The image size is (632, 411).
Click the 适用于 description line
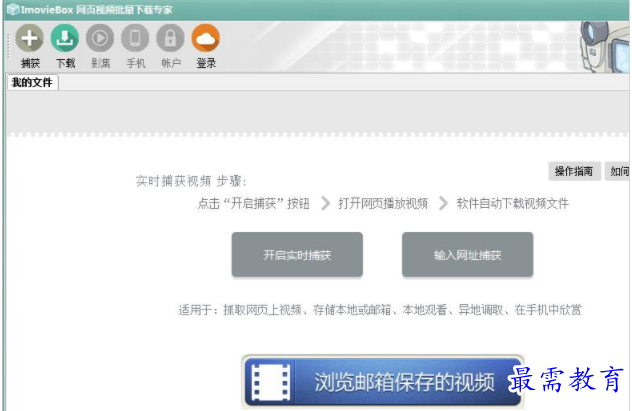(x=380, y=309)
